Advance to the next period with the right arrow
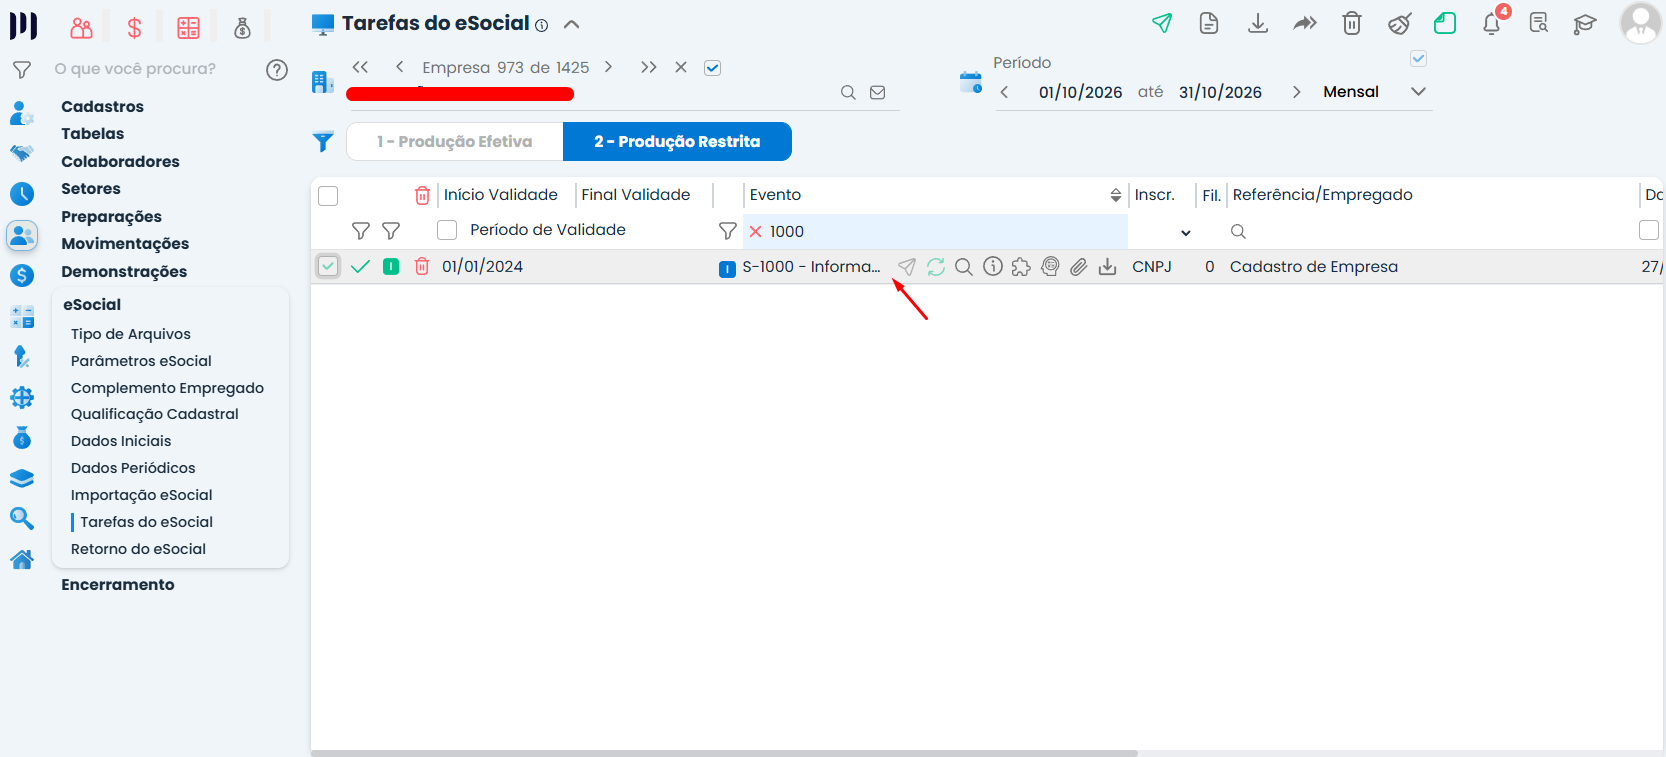 tap(1297, 92)
